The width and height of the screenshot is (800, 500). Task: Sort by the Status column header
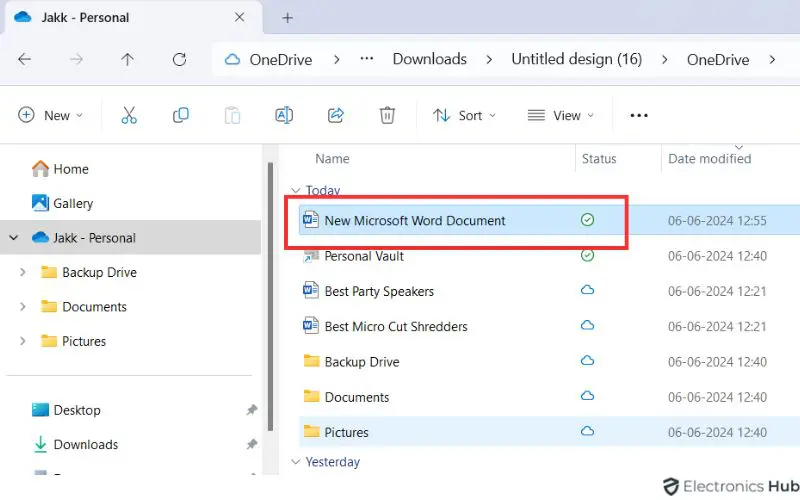click(x=599, y=159)
